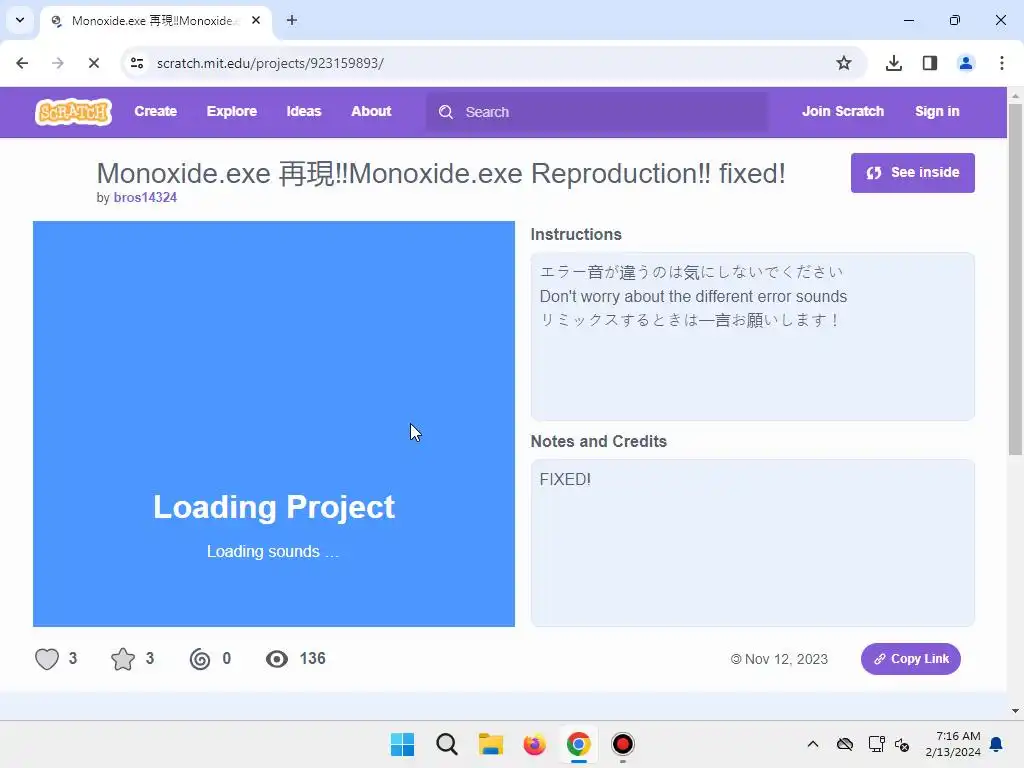Image resolution: width=1024 pixels, height=768 pixels.
Task: Click muted volume tray icon
Action: [x=903, y=744]
